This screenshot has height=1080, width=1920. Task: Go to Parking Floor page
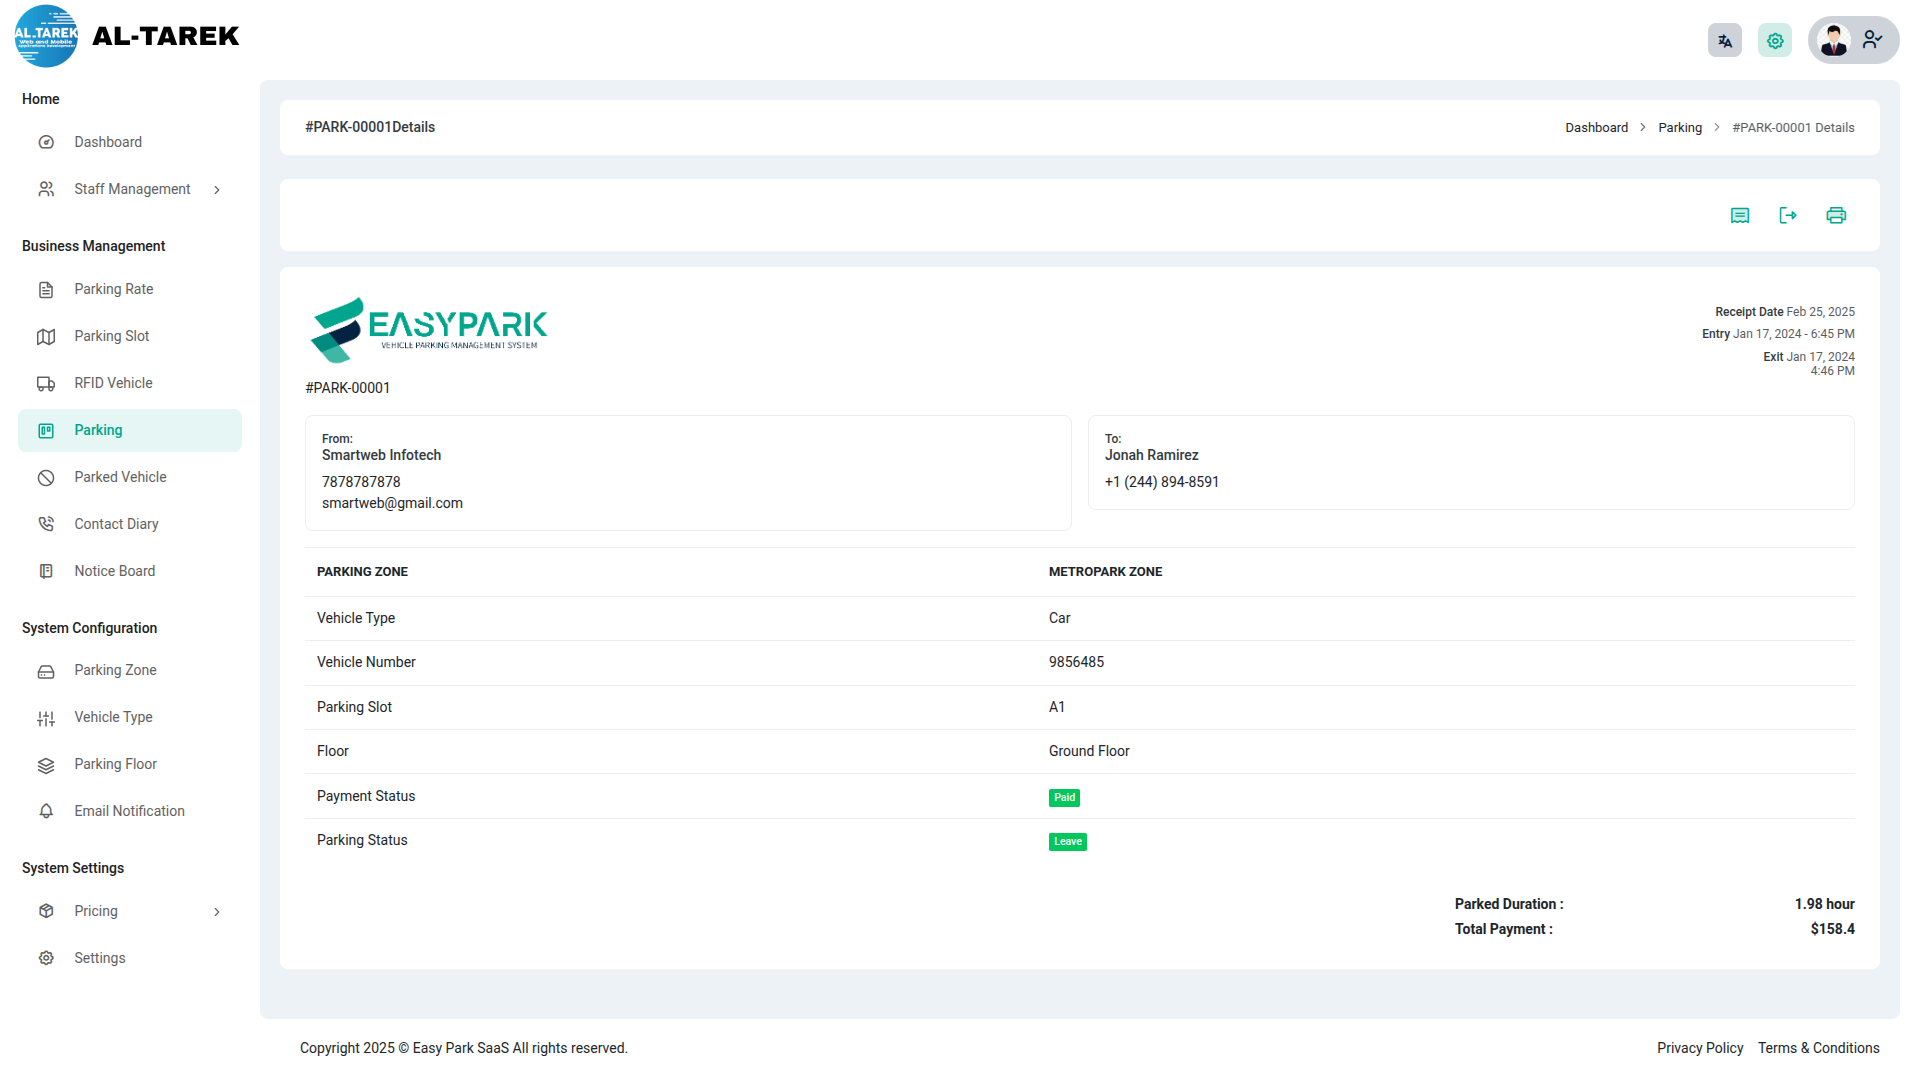[115, 764]
